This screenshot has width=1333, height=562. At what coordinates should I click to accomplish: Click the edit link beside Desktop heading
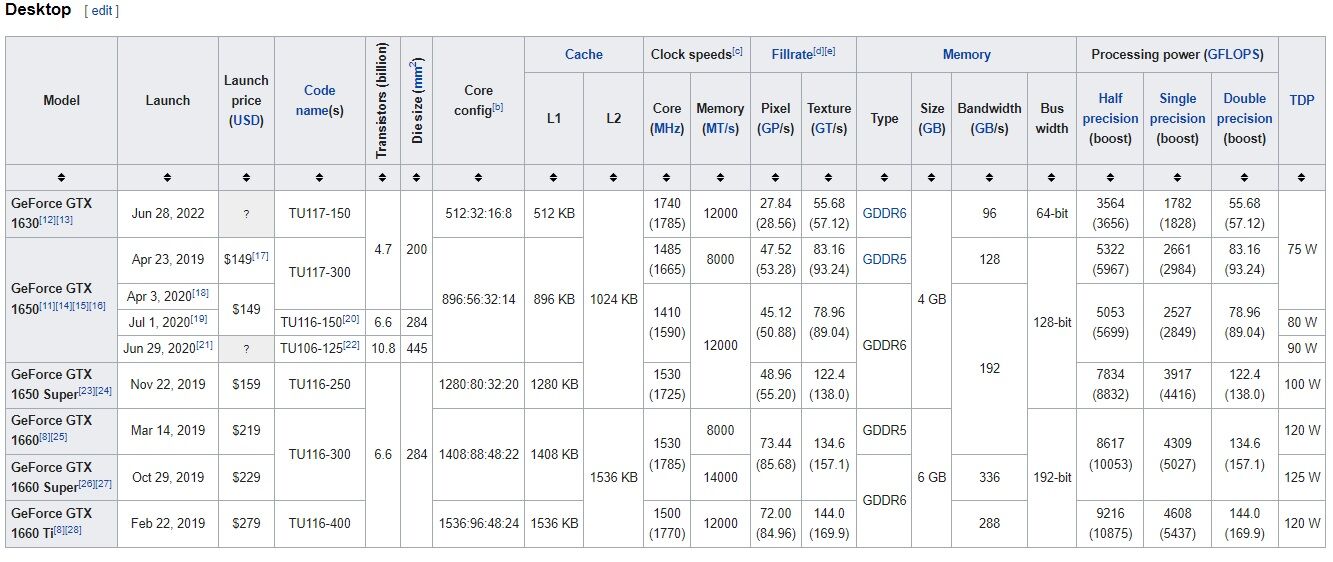click(x=102, y=11)
